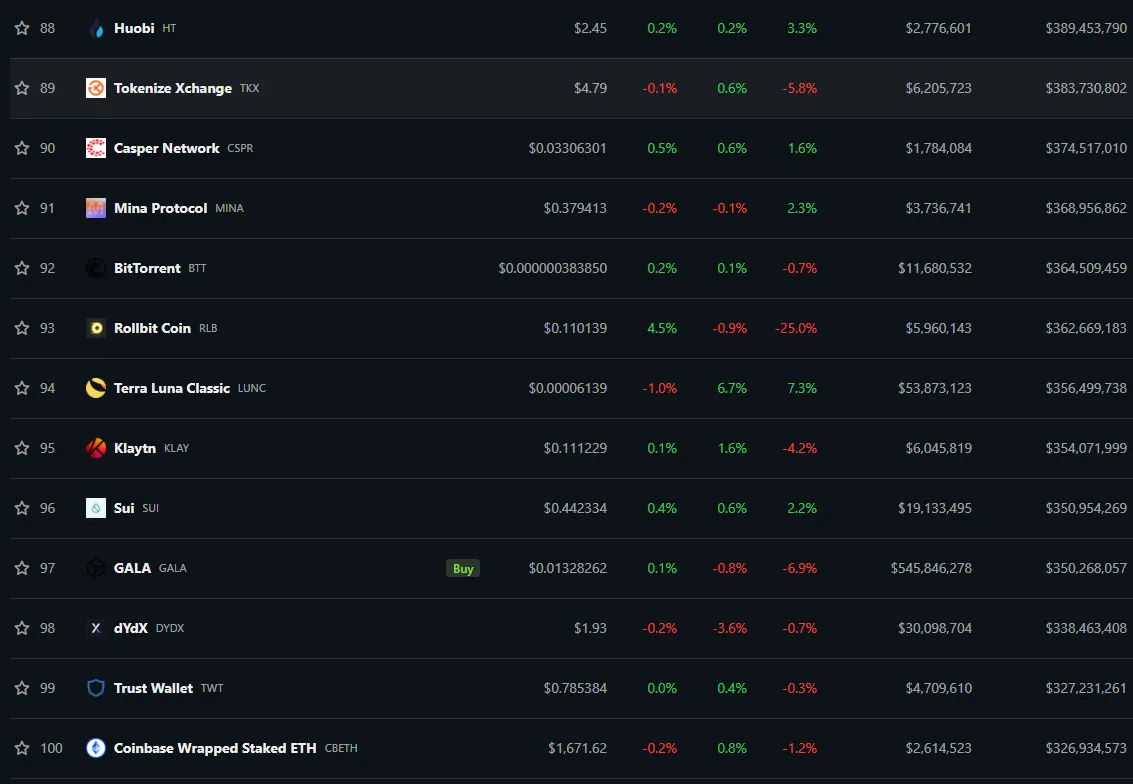Click the Terra Luna Classic logo
The image size is (1133, 784).
pos(96,388)
